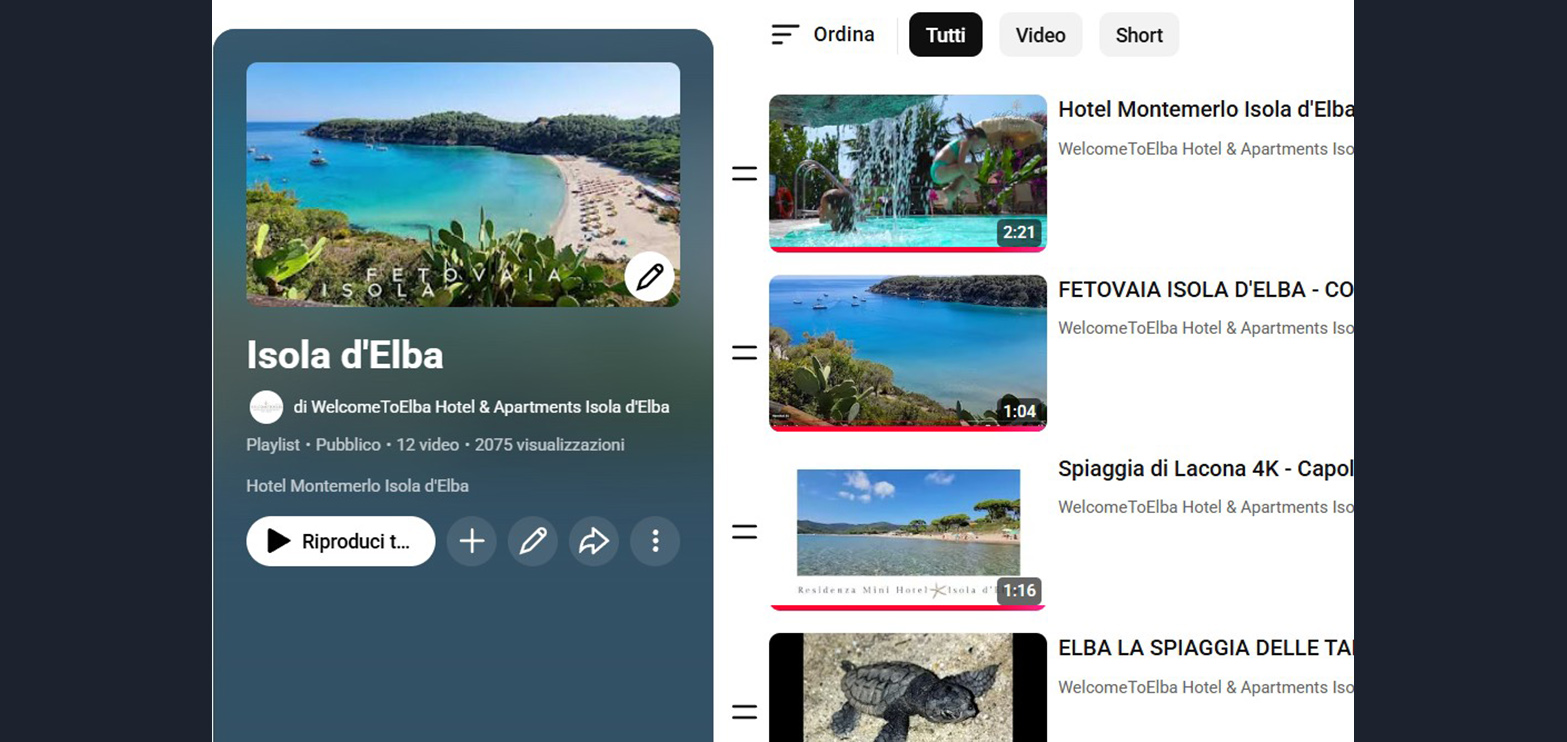Select the Video filter chip
The height and width of the screenshot is (742, 1567).
pyautogui.click(x=1040, y=35)
